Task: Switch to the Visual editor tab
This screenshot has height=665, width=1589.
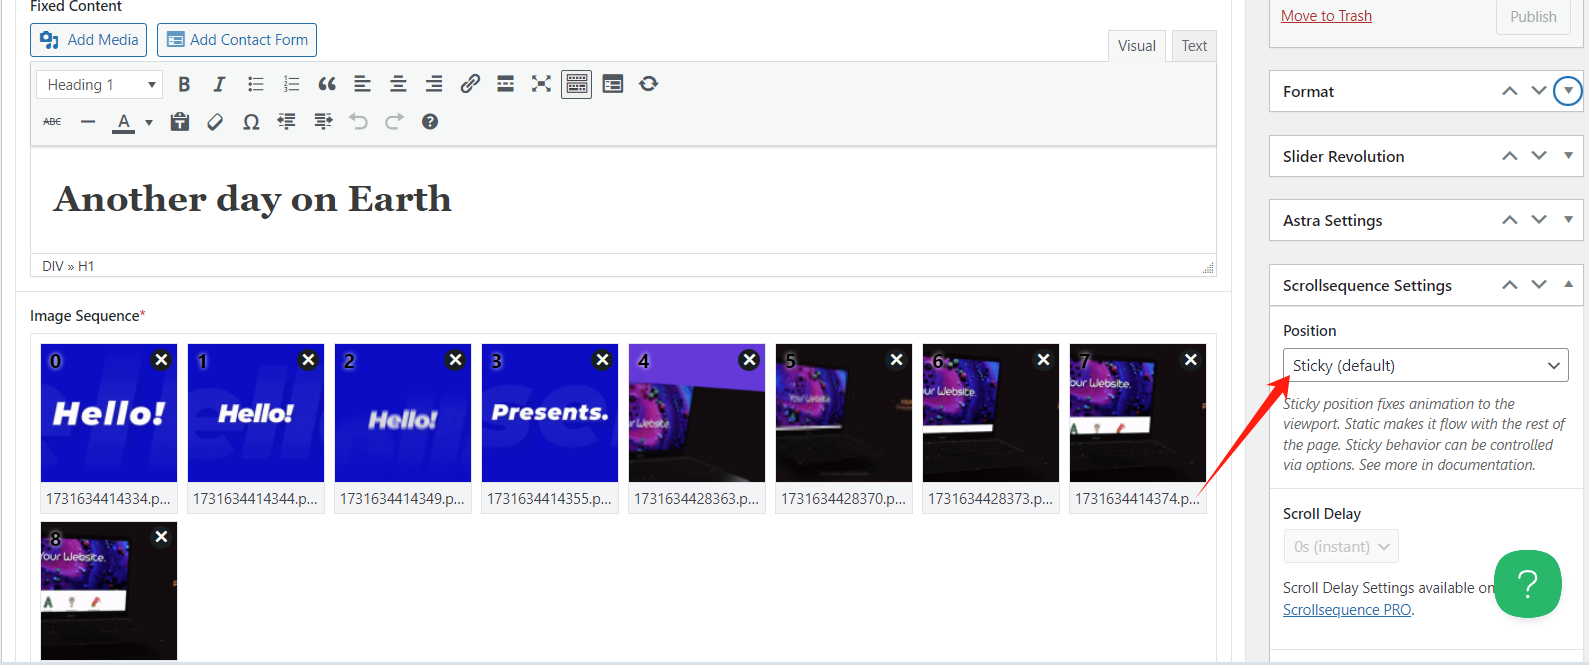Action: click(1136, 46)
